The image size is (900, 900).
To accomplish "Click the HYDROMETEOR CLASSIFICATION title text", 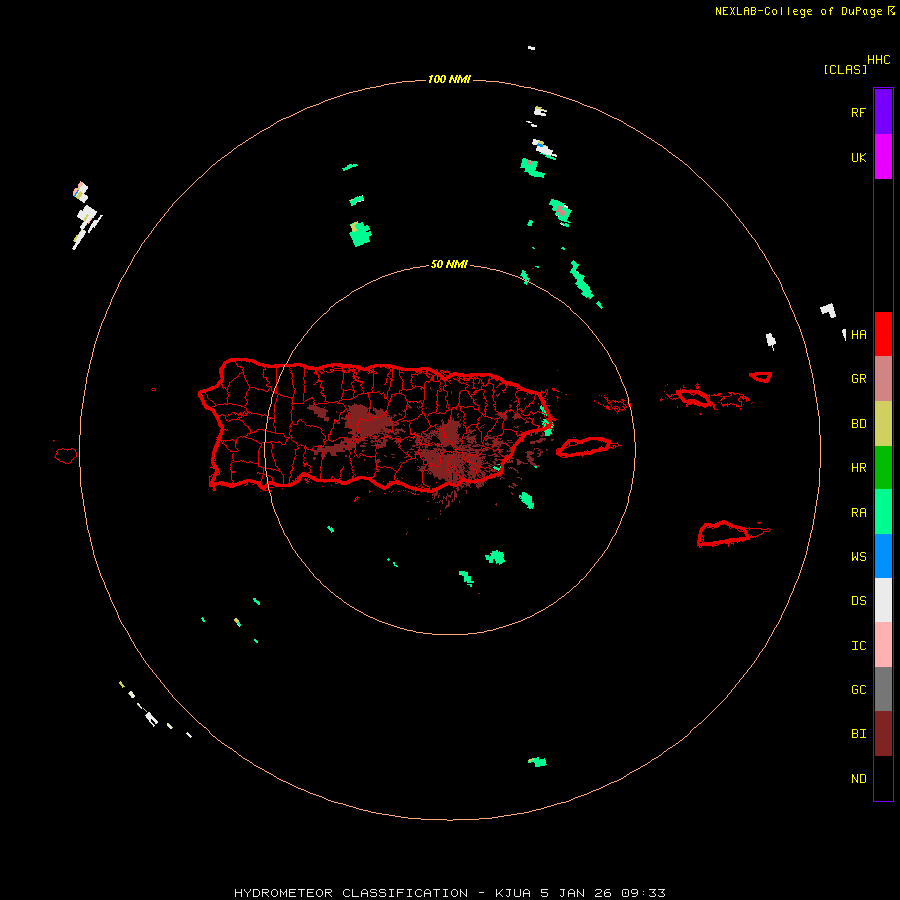I will pos(351,893).
